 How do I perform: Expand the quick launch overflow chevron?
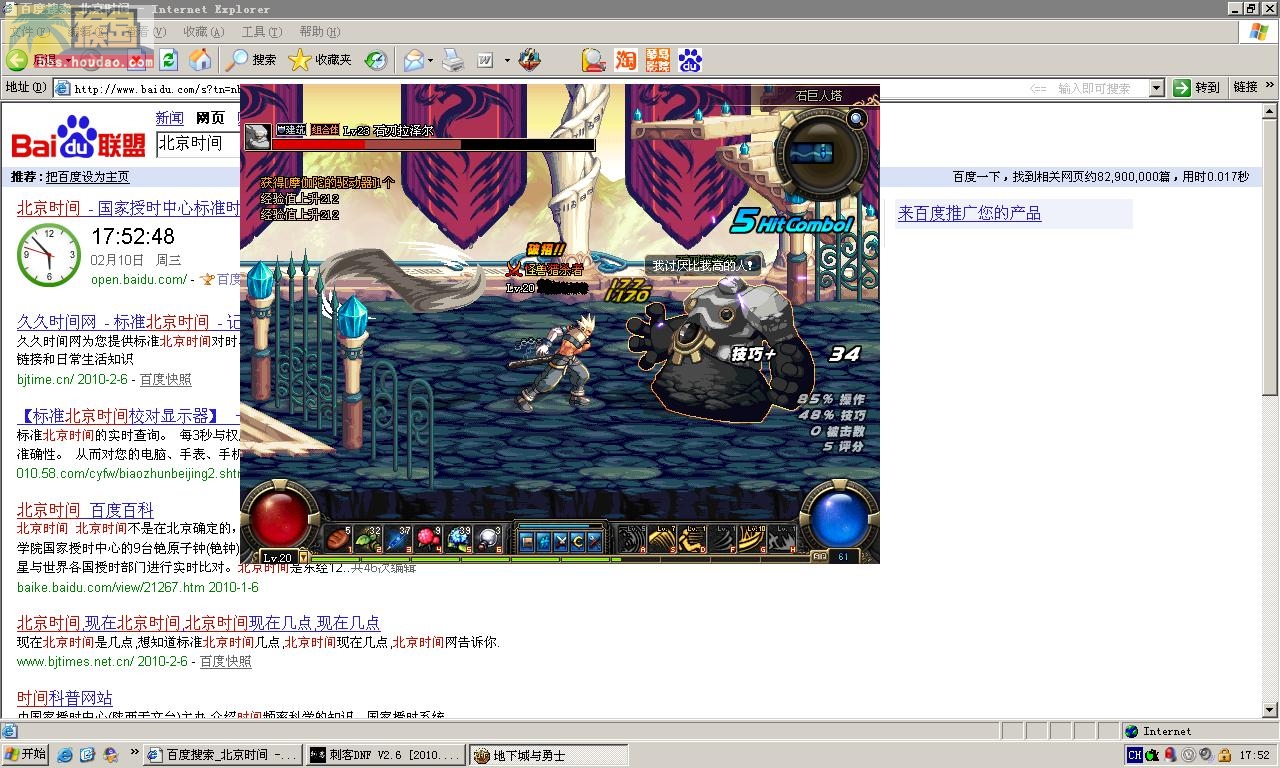[134, 752]
